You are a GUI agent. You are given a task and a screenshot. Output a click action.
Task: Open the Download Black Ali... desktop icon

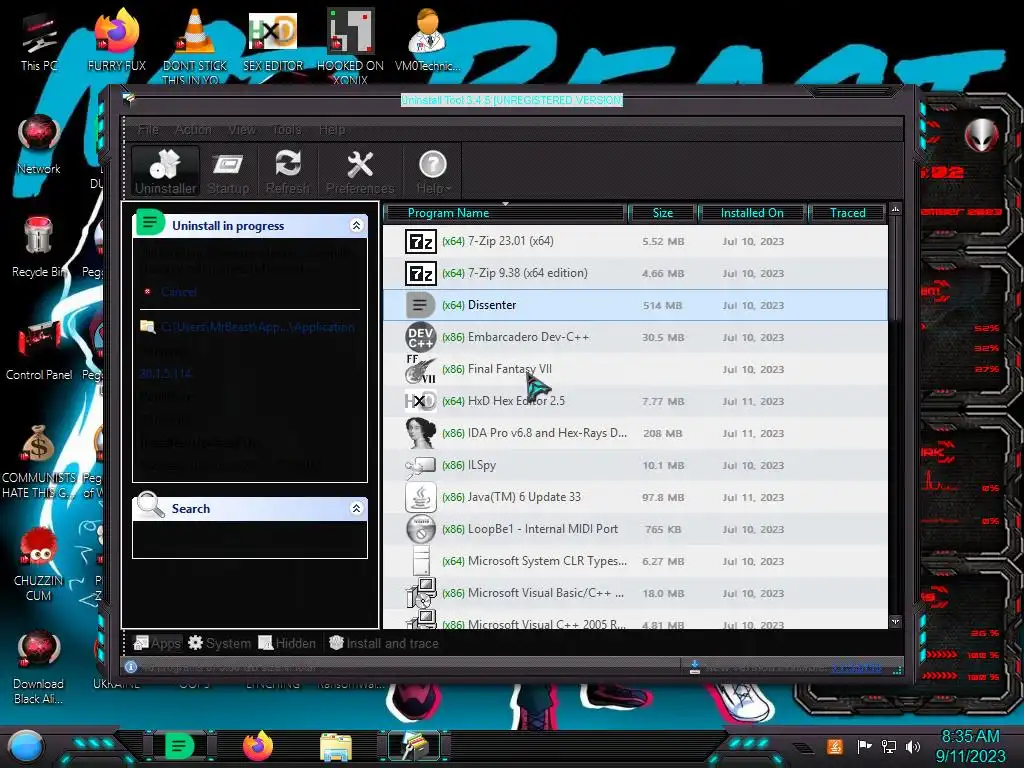coord(39,667)
